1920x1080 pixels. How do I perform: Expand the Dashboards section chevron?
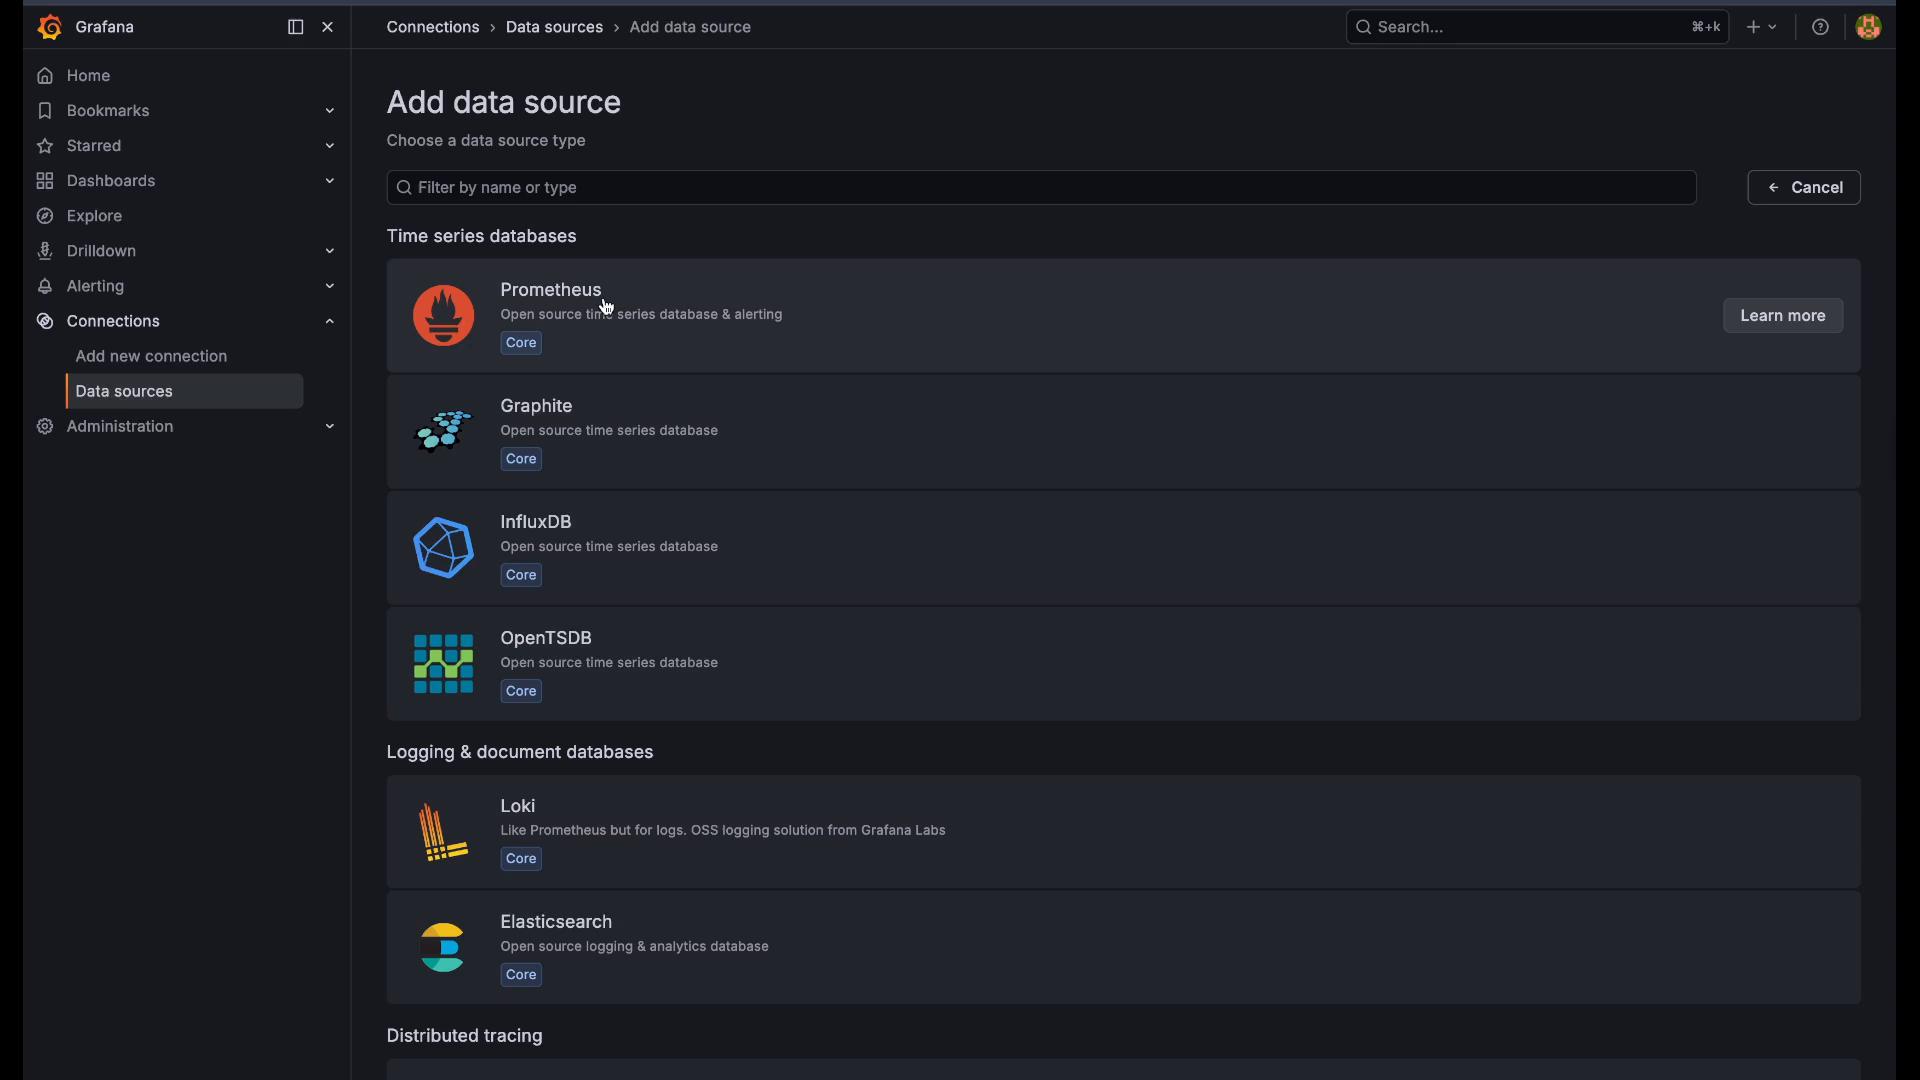coord(330,181)
